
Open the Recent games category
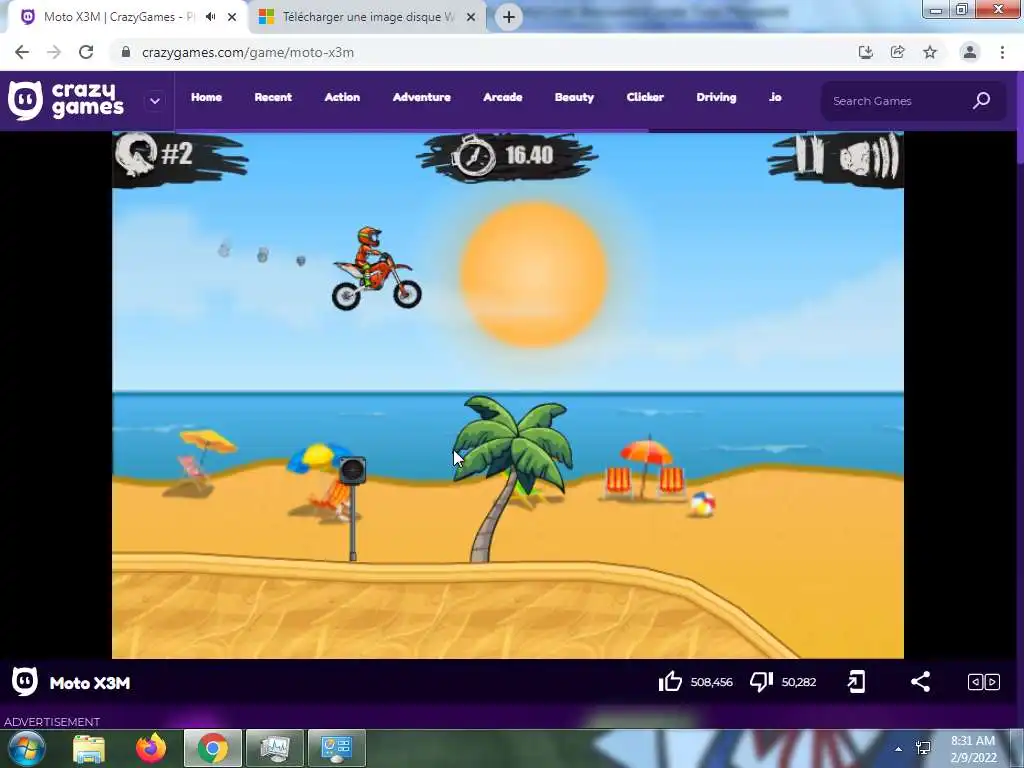(273, 97)
